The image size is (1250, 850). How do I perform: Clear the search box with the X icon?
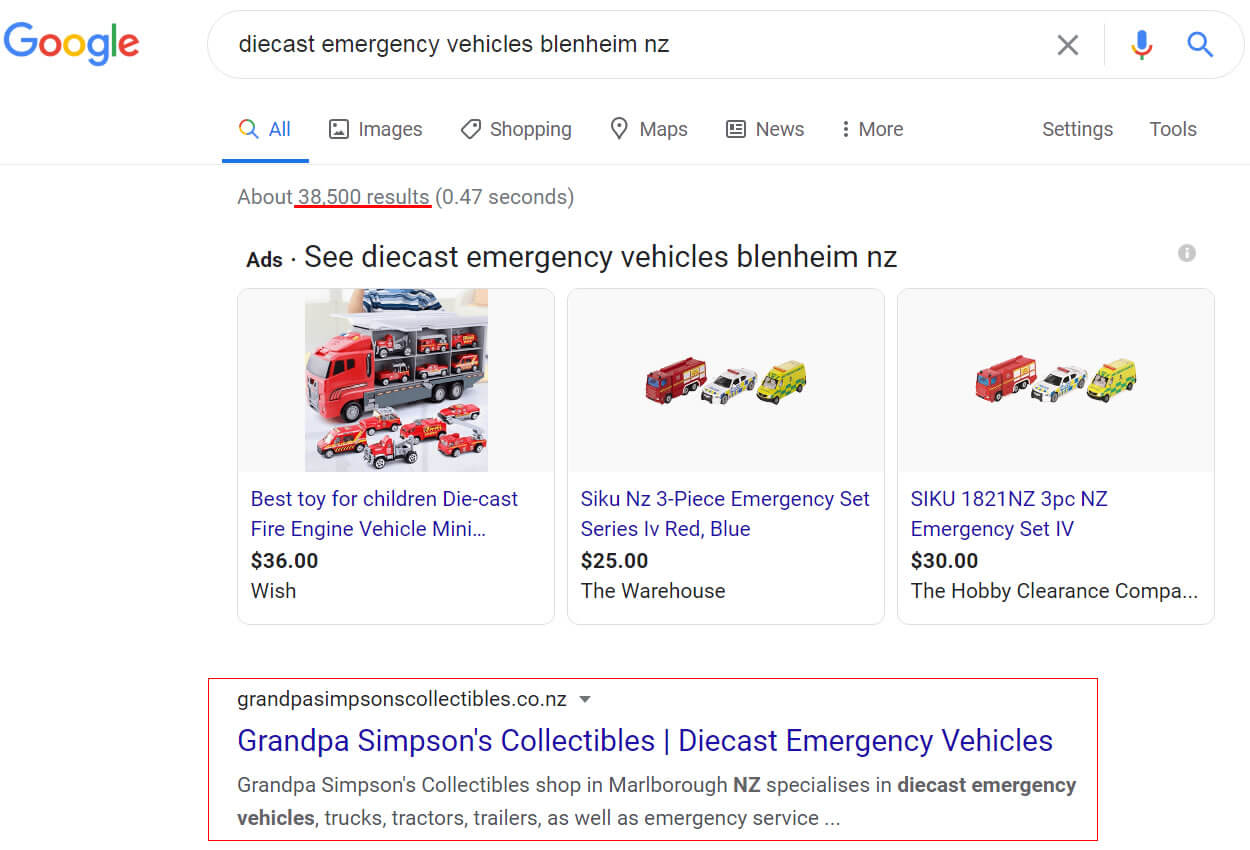coord(1068,44)
